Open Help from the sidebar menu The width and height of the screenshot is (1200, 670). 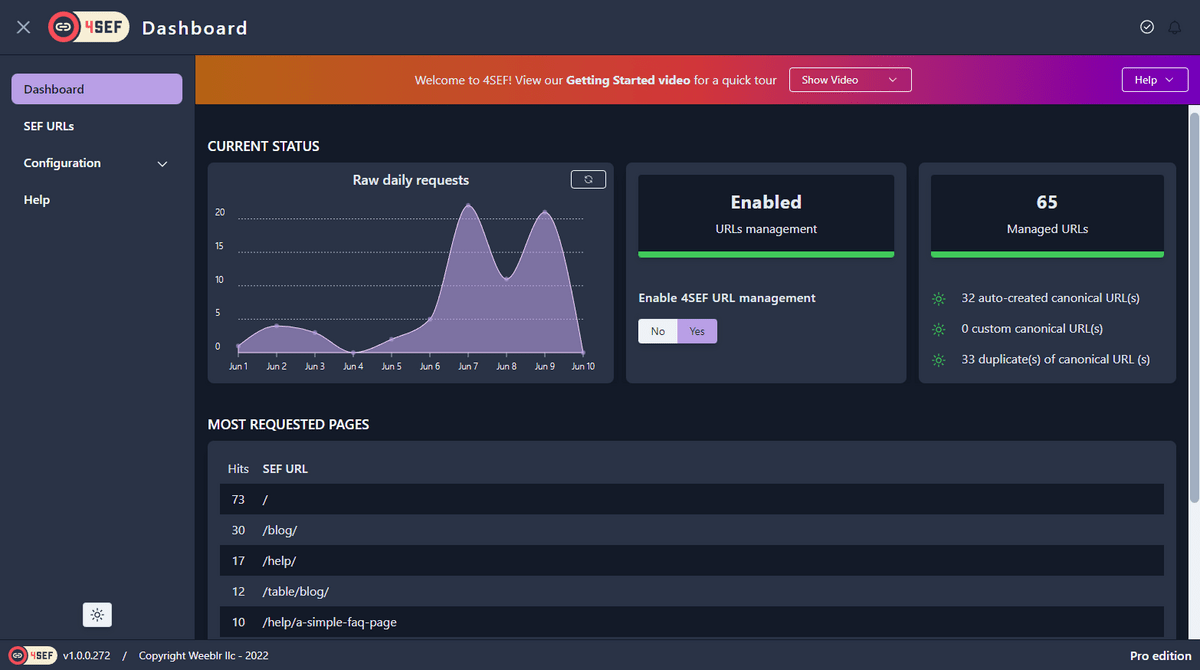click(36, 199)
